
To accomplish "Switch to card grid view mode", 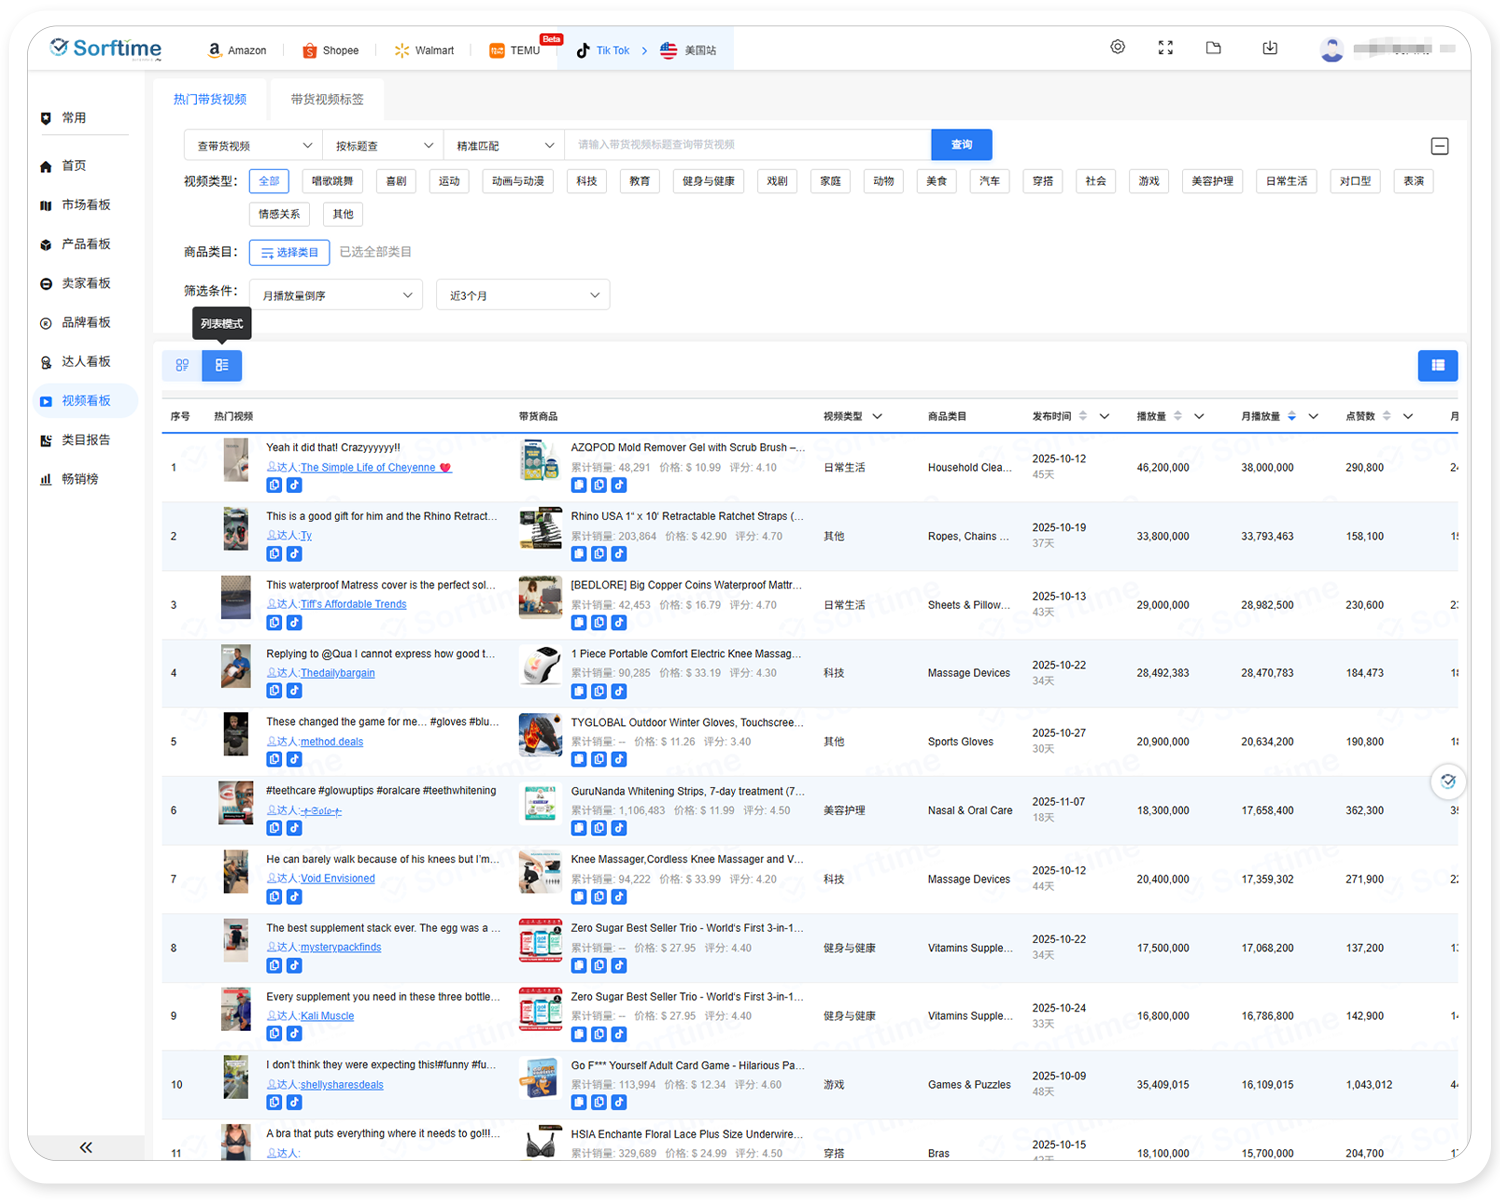I will coord(182,366).
